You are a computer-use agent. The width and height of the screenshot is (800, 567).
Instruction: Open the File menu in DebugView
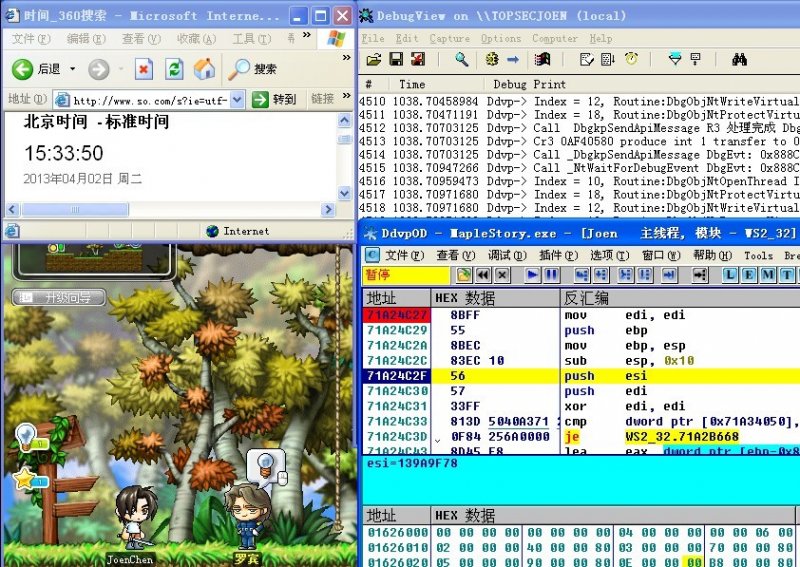pyautogui.click(x=373, y=38)
